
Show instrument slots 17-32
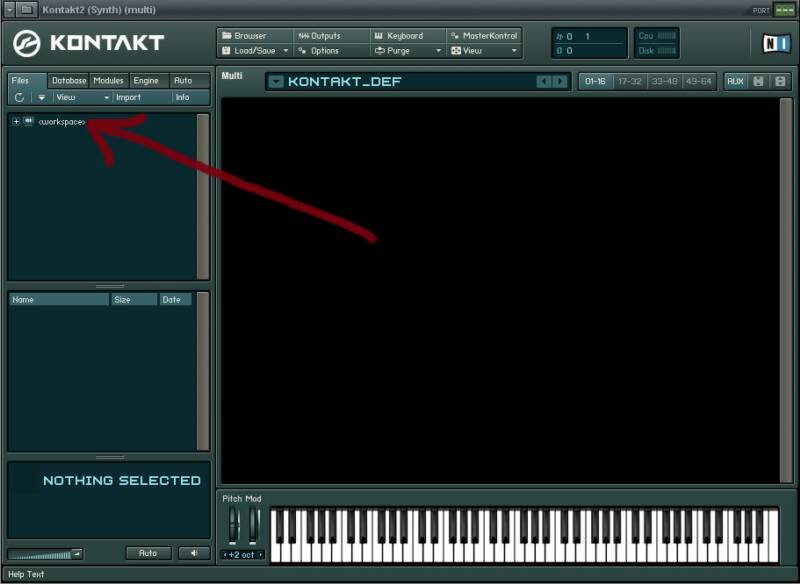coord(630,82)
